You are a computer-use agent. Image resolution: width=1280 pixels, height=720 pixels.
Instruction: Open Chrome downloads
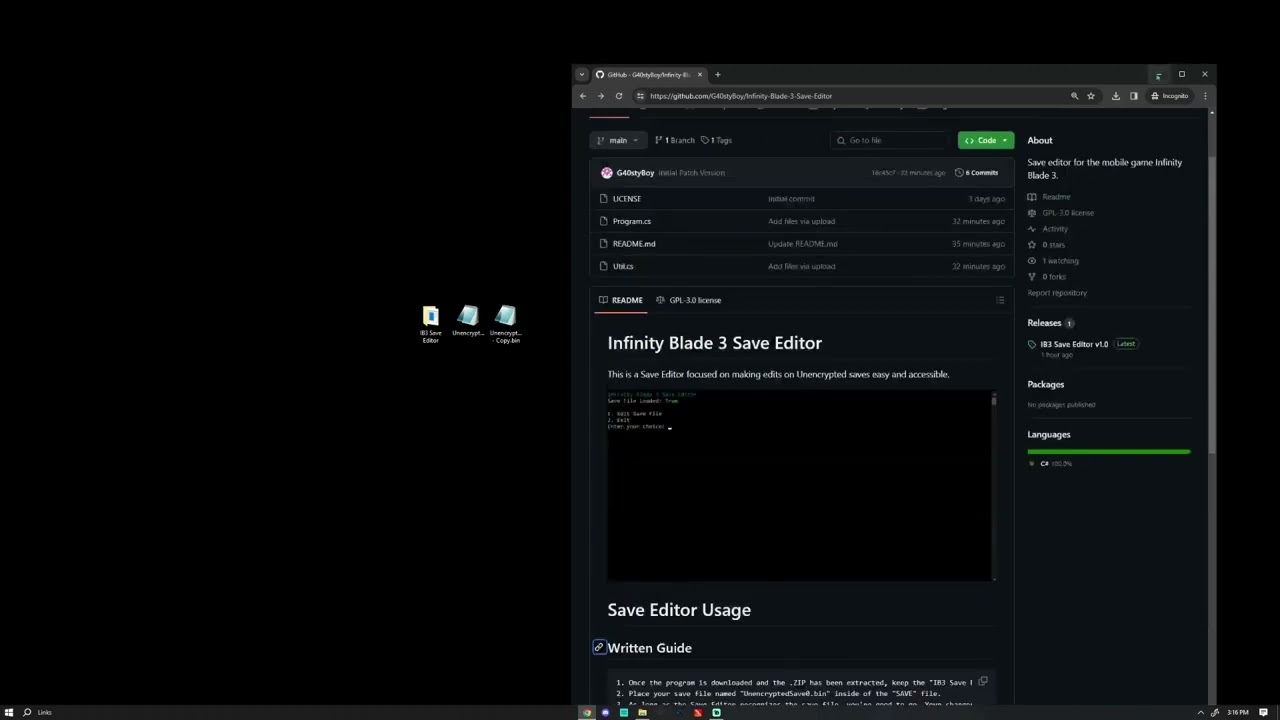click(x=1116, y=96)
